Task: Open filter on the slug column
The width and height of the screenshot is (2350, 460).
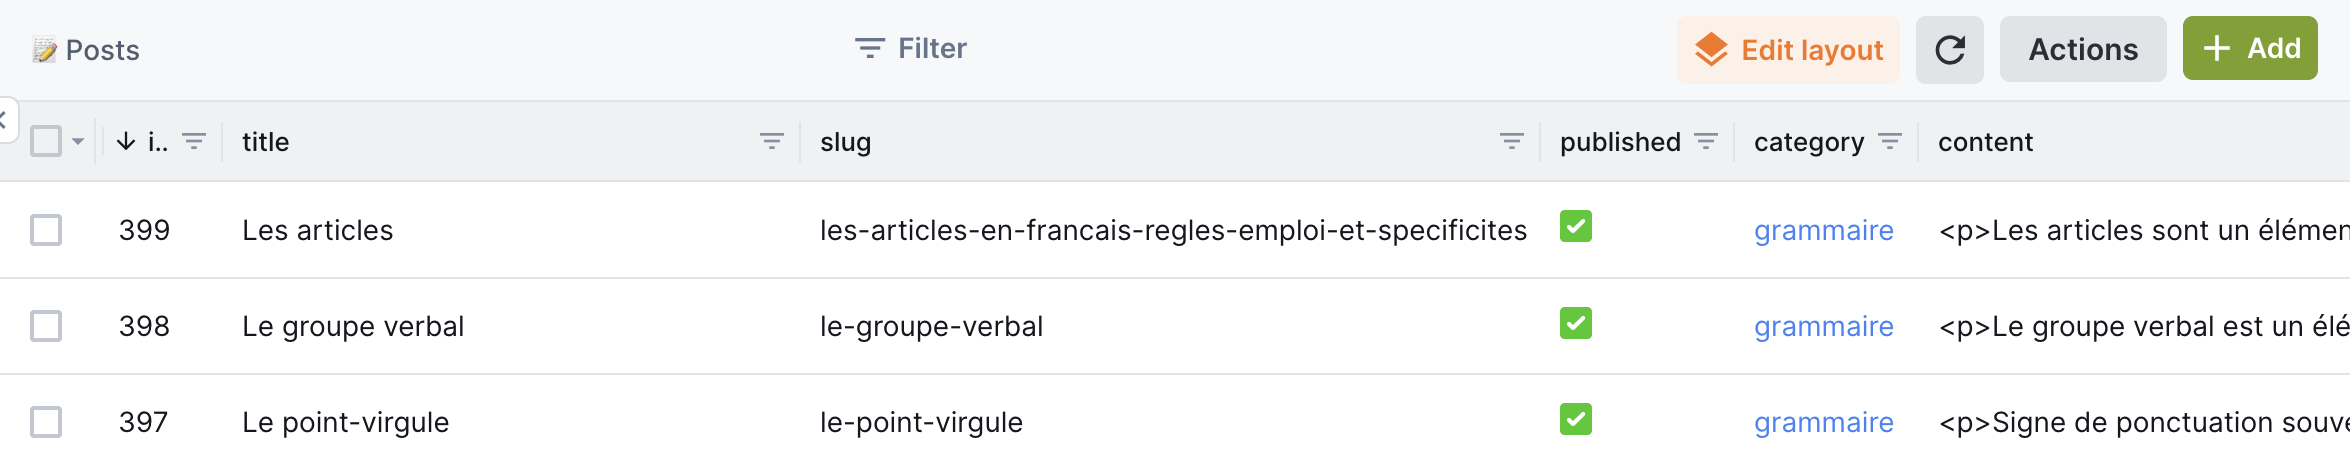Action: [x=1511, y=142]
